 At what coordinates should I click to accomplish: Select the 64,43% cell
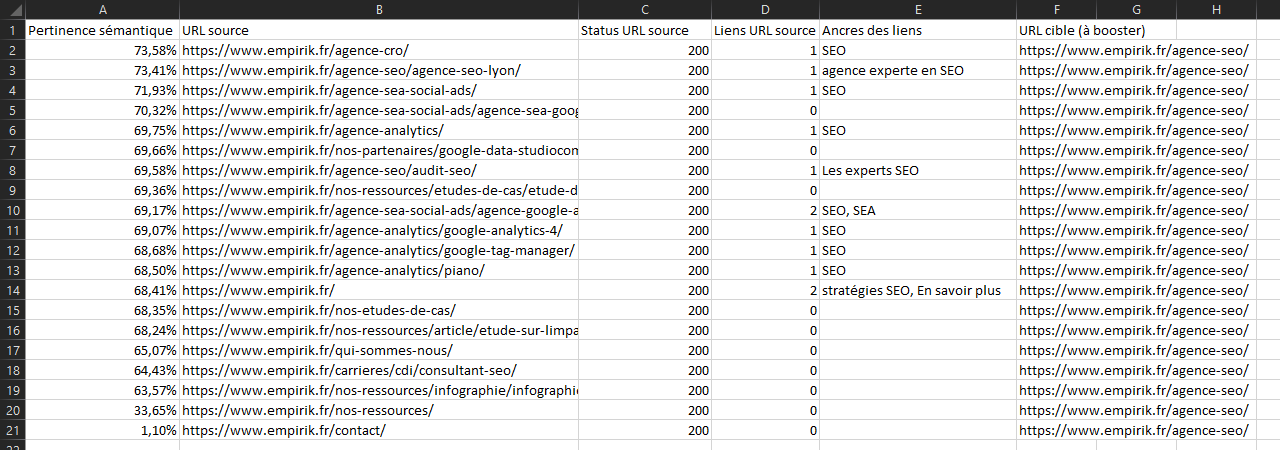pyautogui.click(x=102, y=370)
